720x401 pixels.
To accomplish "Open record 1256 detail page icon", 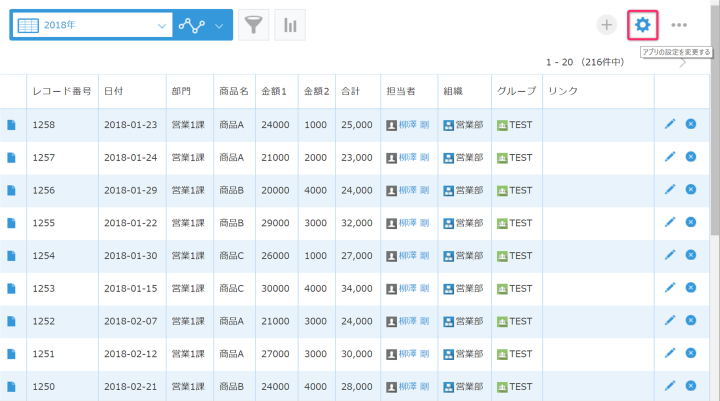I will click(x=12, y=190).
